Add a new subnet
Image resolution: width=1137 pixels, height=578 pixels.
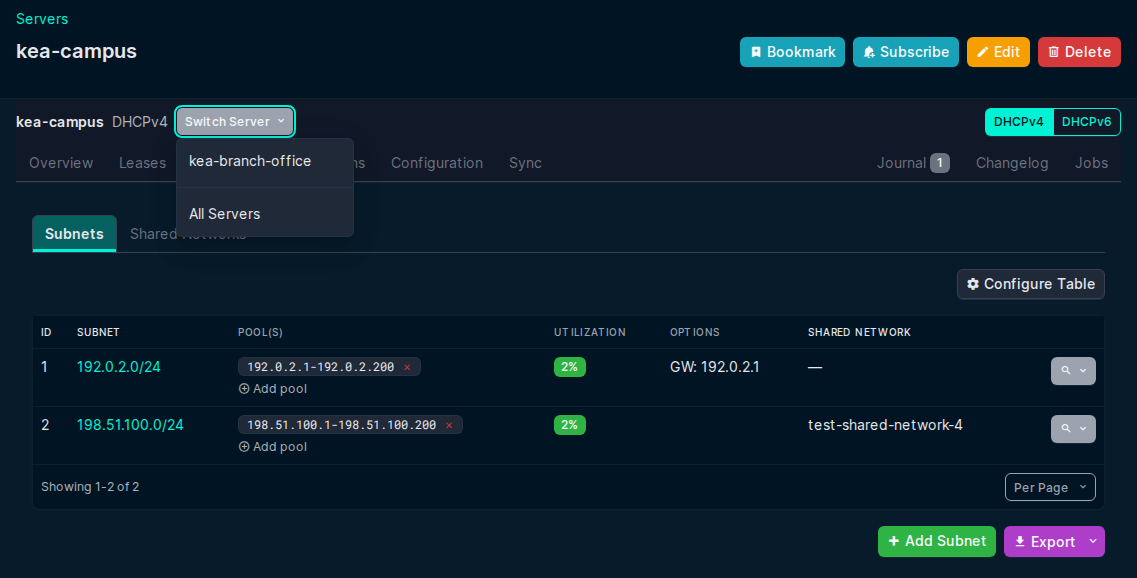point(937,542)
